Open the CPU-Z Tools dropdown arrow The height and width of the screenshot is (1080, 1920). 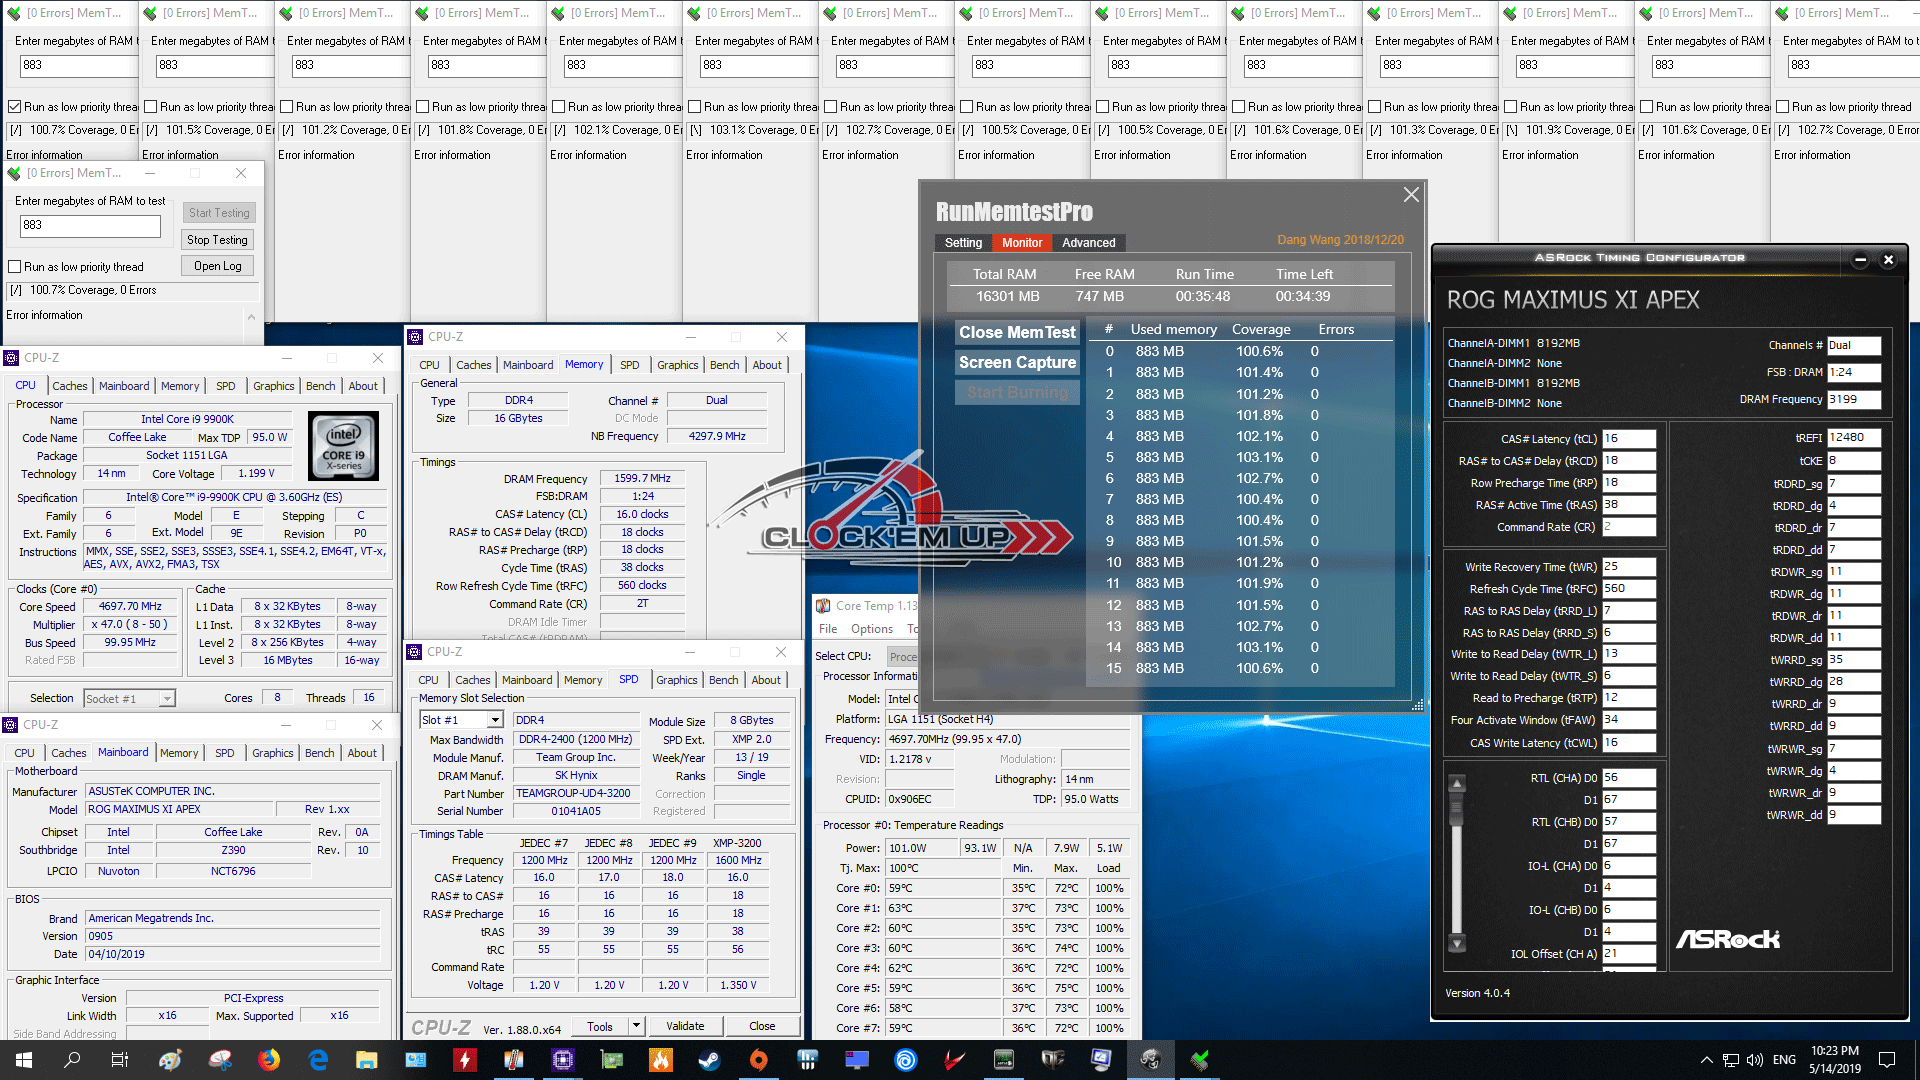click(636, 1026)
